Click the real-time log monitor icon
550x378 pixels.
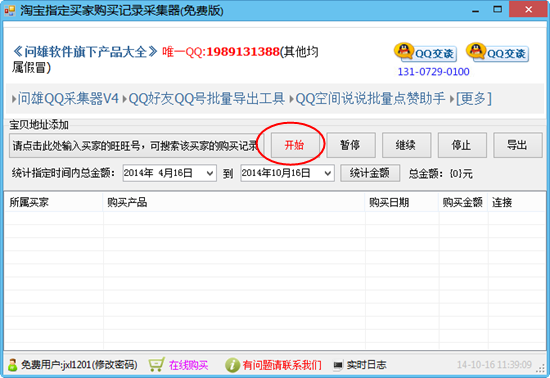pyautogui.click(x=338, y=365)
